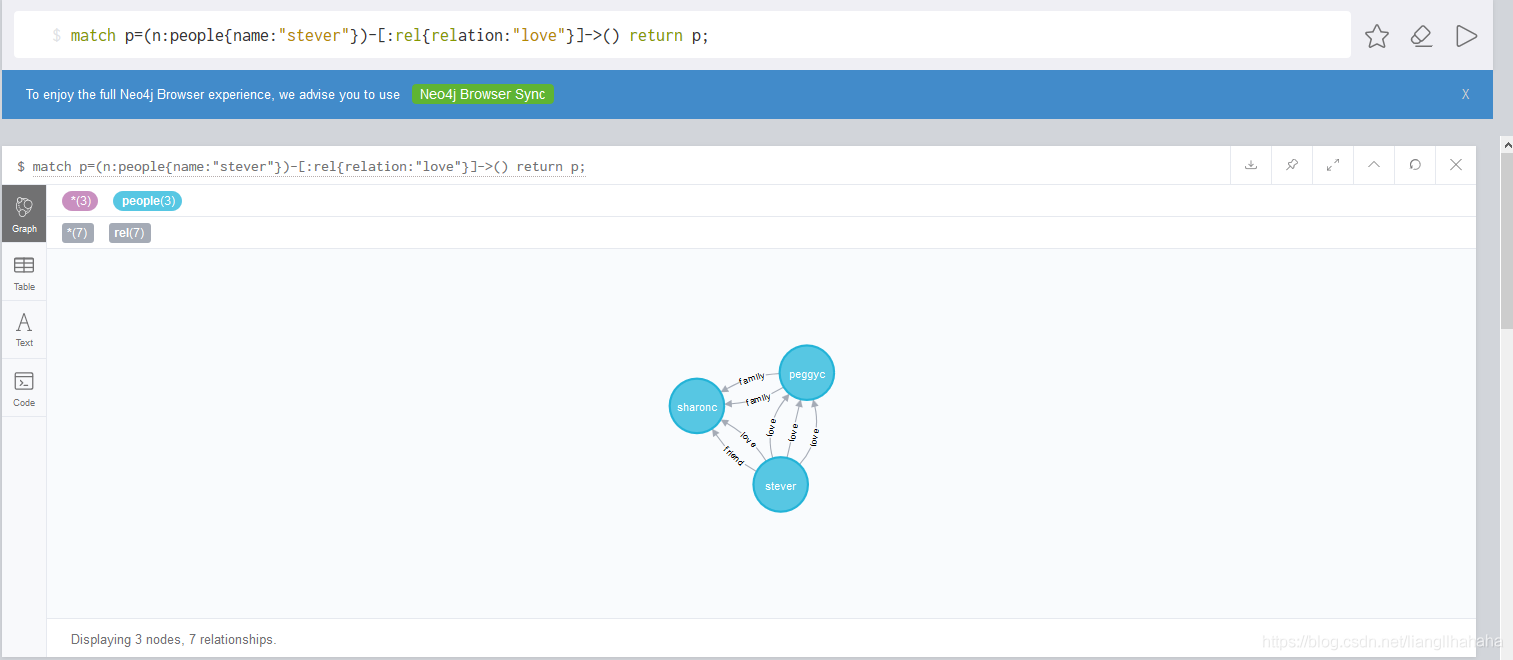Open the Neo4j Browser Sync link
The width and height of the screenshot is (1513, 660).
(x=482, y=94)
